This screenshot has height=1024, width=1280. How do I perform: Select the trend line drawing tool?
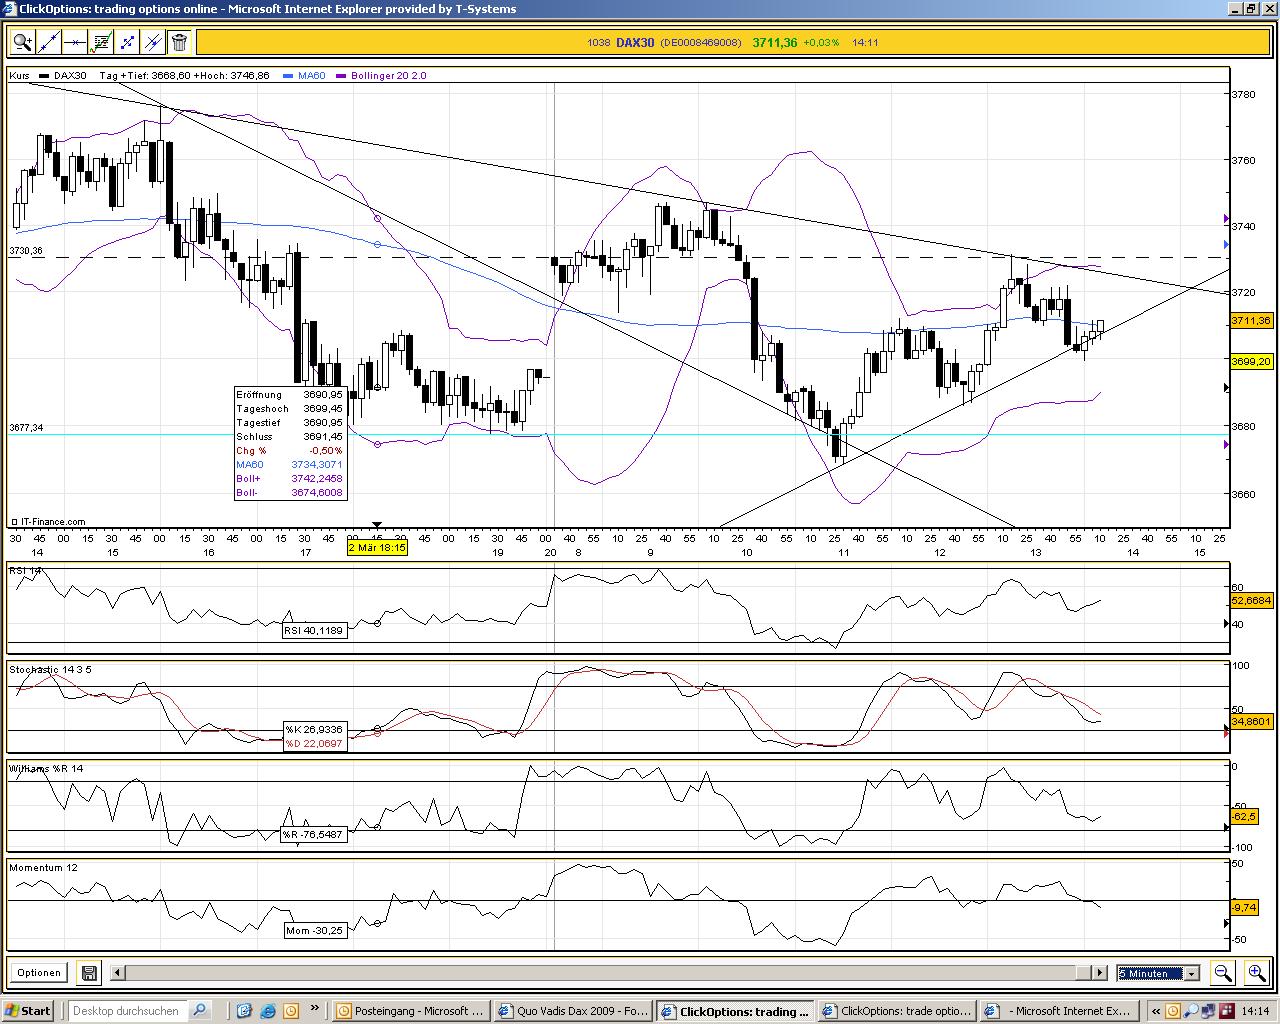pyautogui.click(x=48, y=42)
